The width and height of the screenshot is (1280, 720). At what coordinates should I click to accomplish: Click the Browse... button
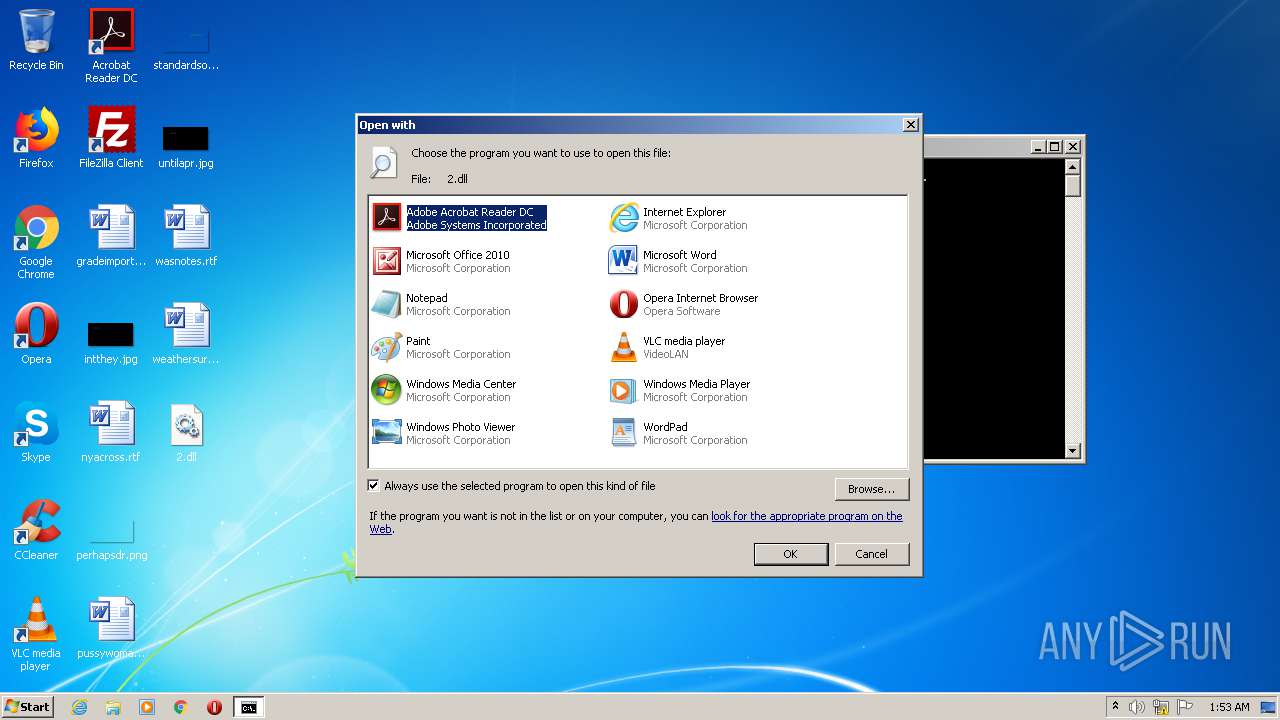click(871, 489)
